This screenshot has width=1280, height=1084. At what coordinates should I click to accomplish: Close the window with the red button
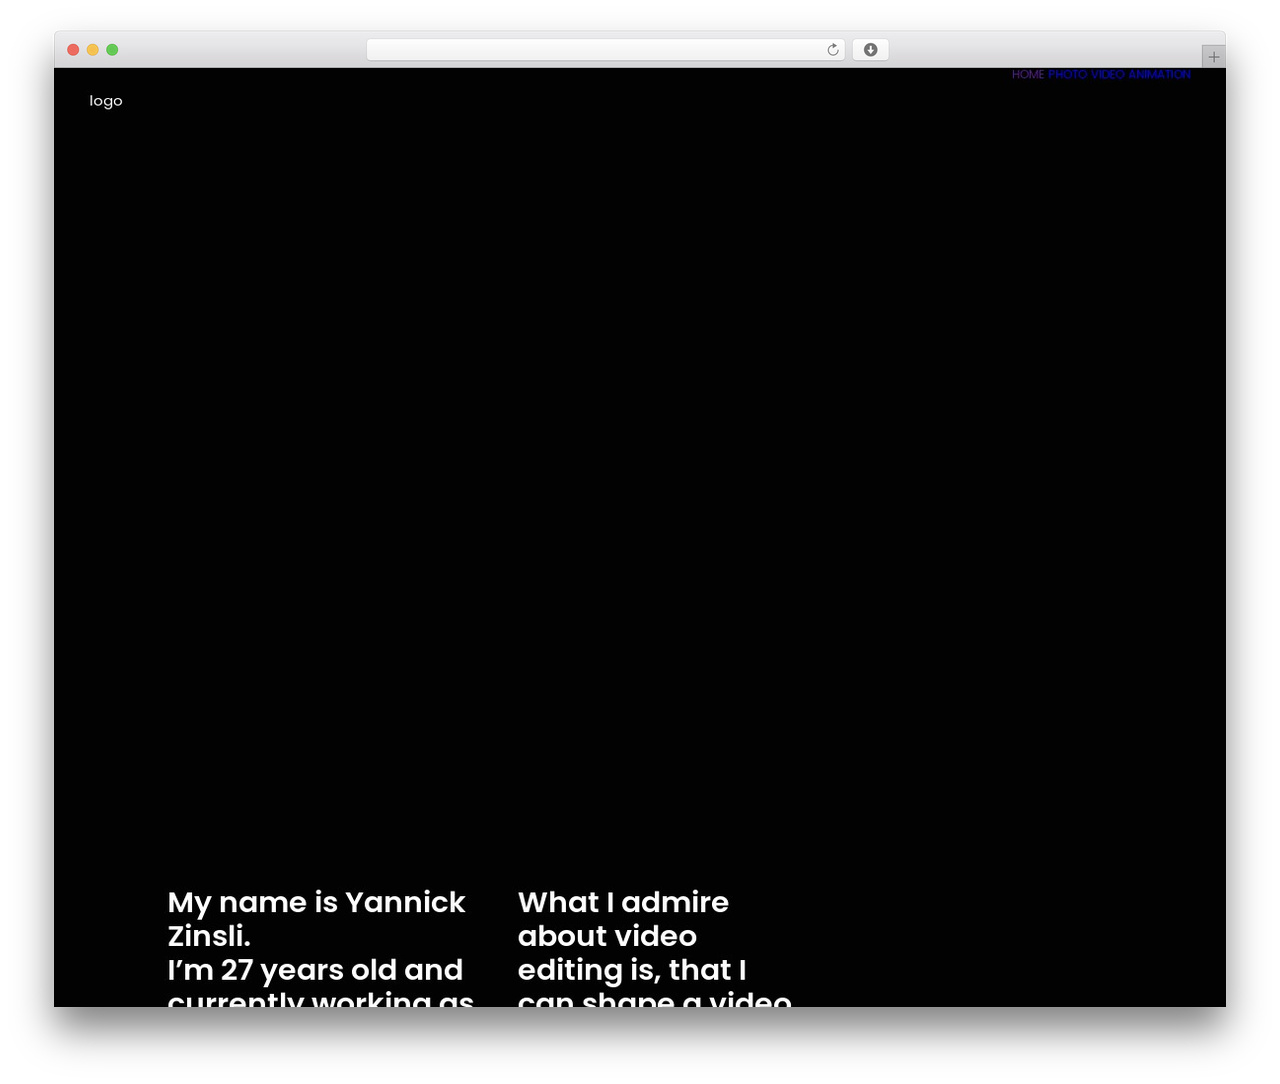[73, 50]
